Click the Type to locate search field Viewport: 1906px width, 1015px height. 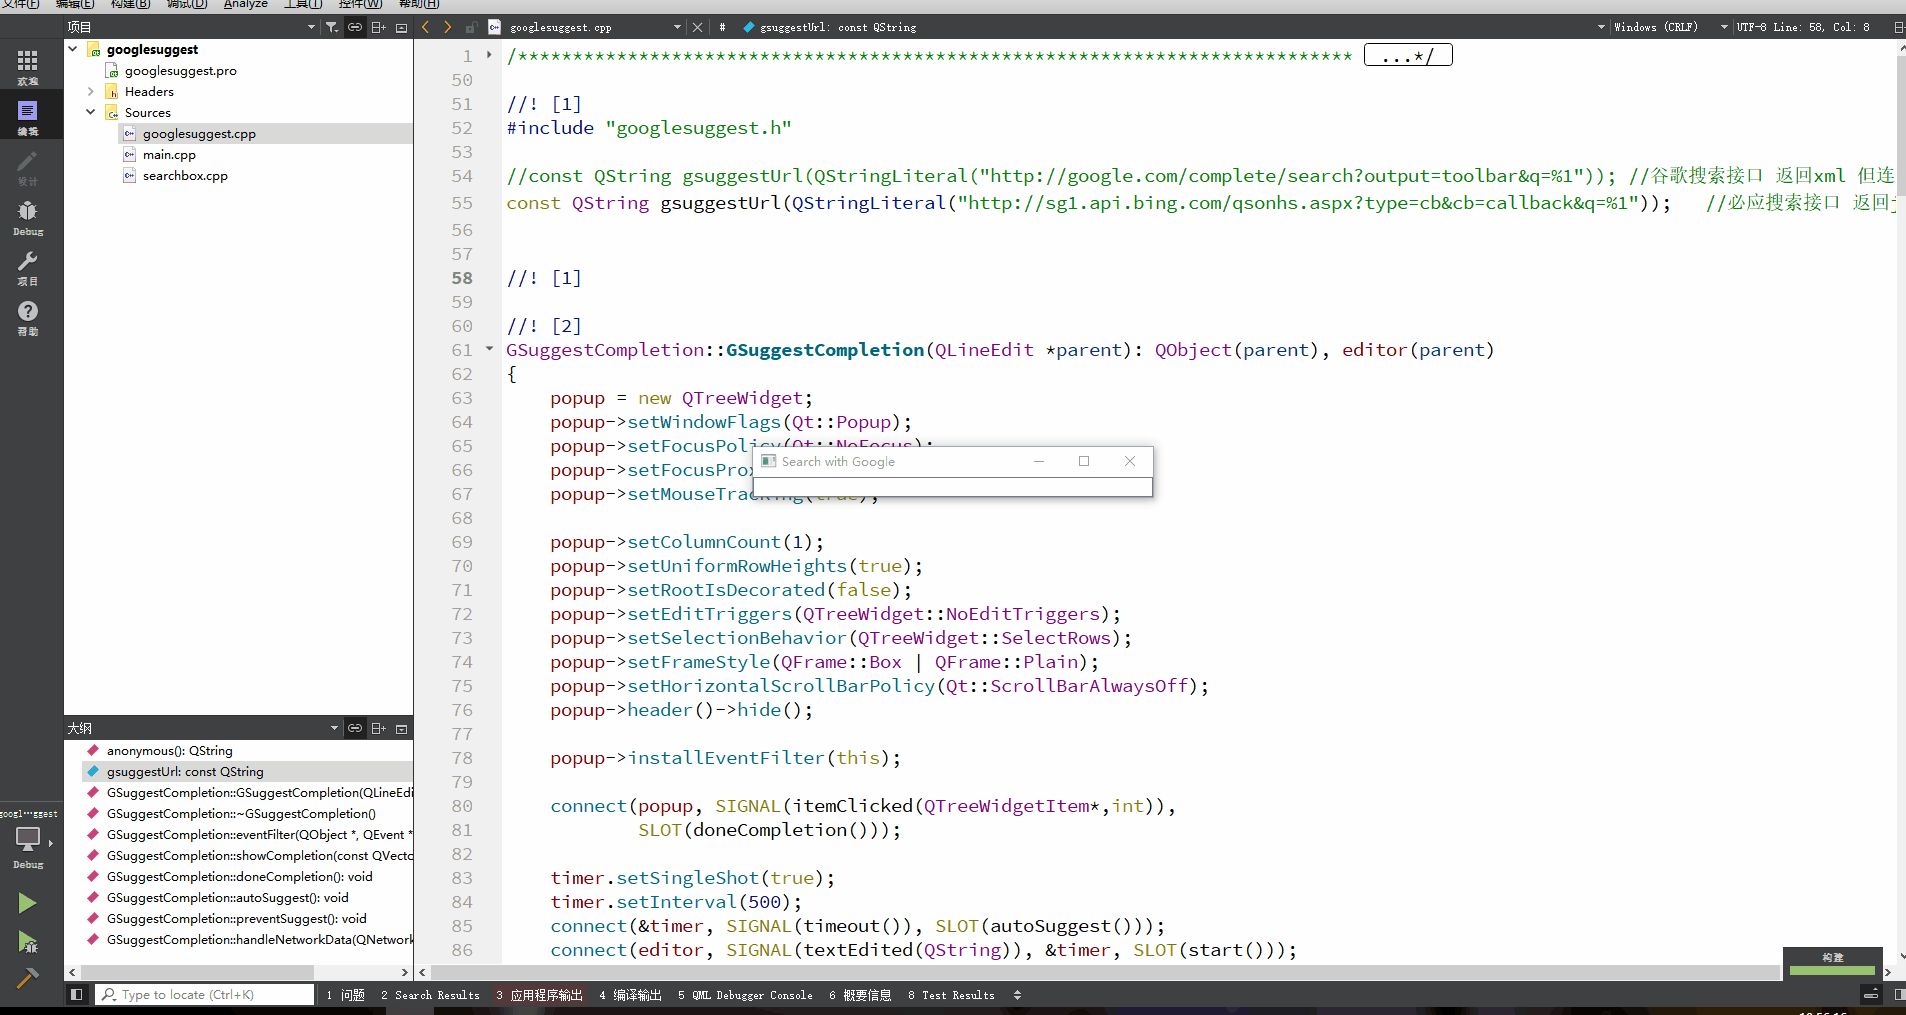(205, 995)
